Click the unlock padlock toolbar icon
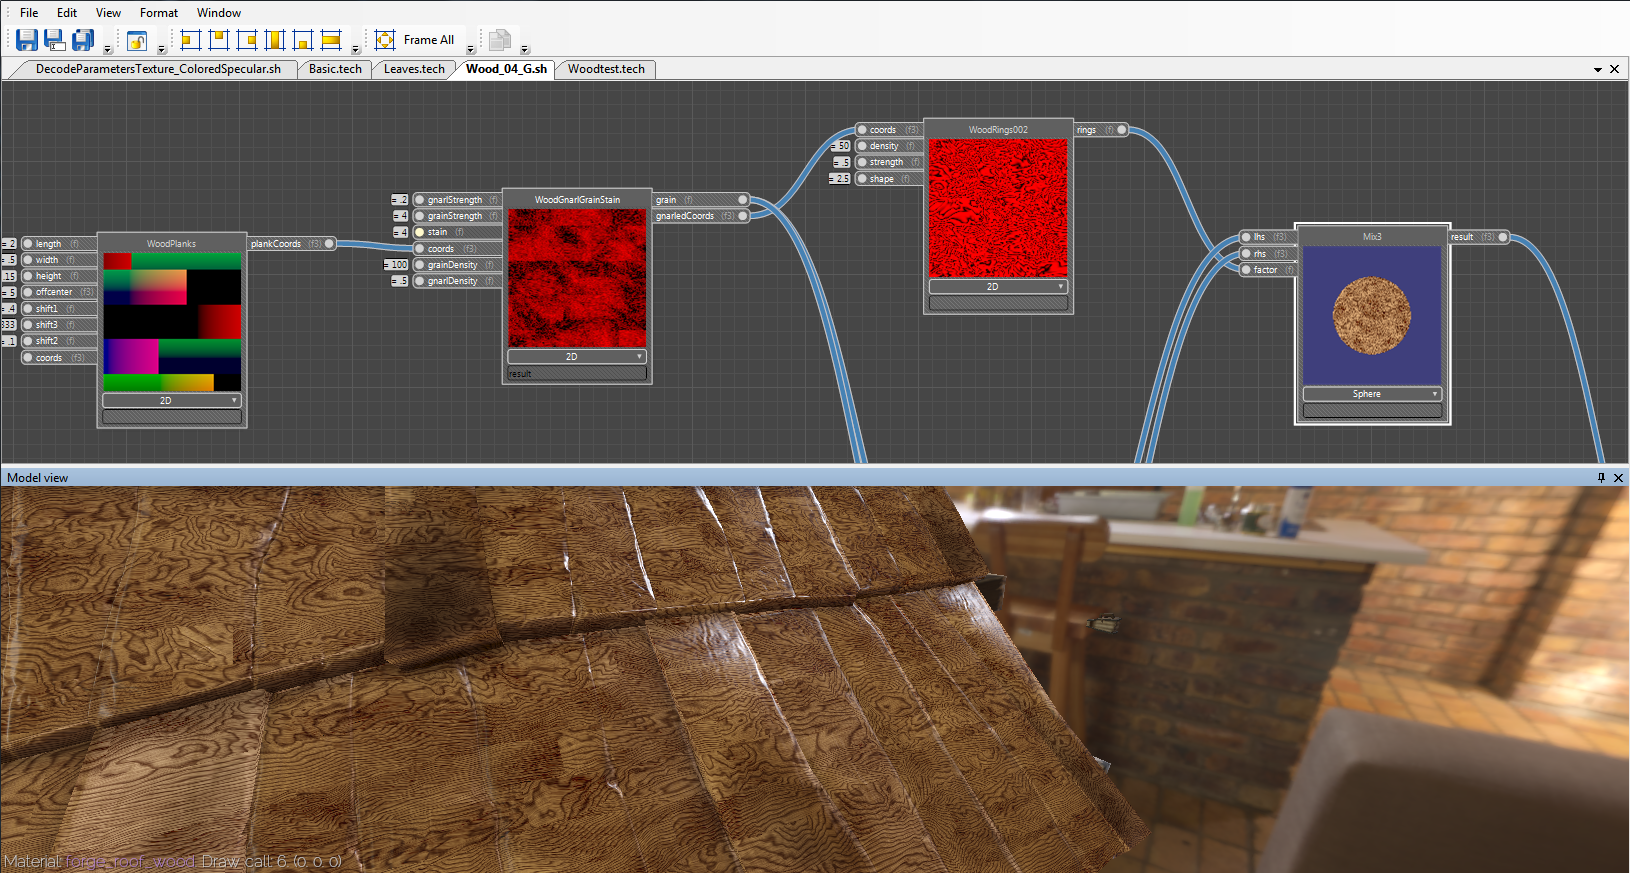The width and height of the screenshot is (1630, 873). 137,40
